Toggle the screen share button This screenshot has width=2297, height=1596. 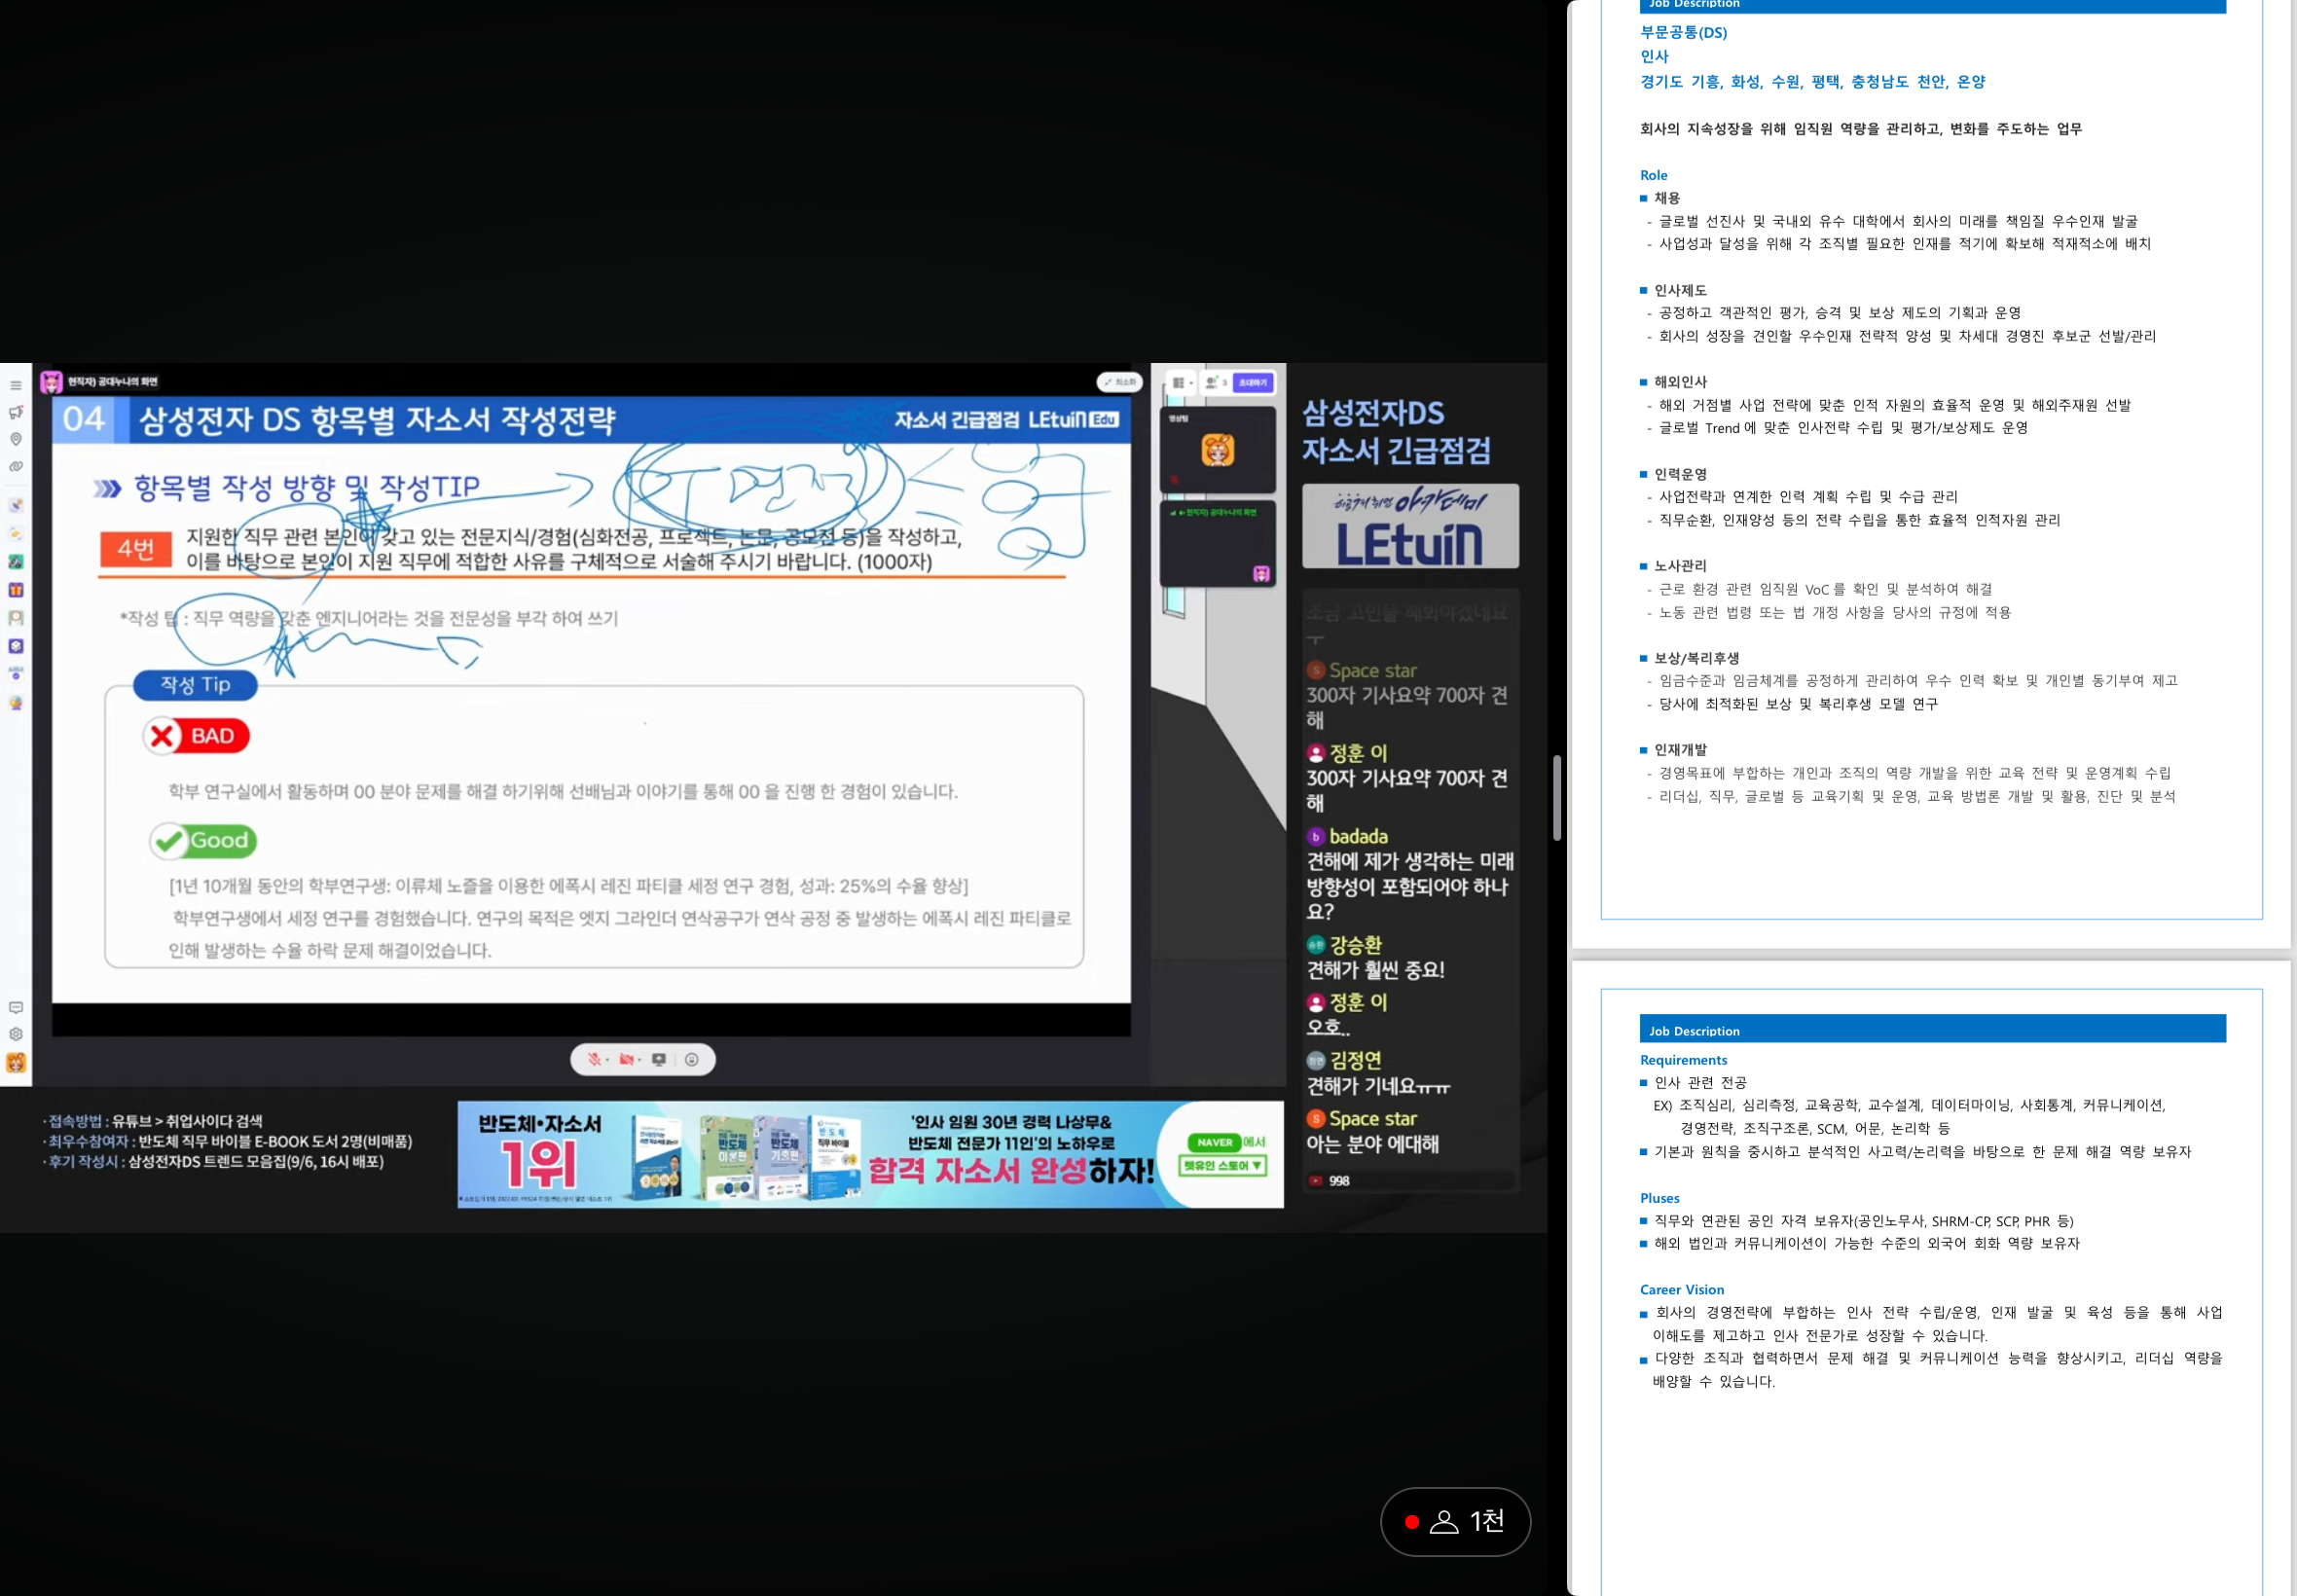coord(658,1059)
